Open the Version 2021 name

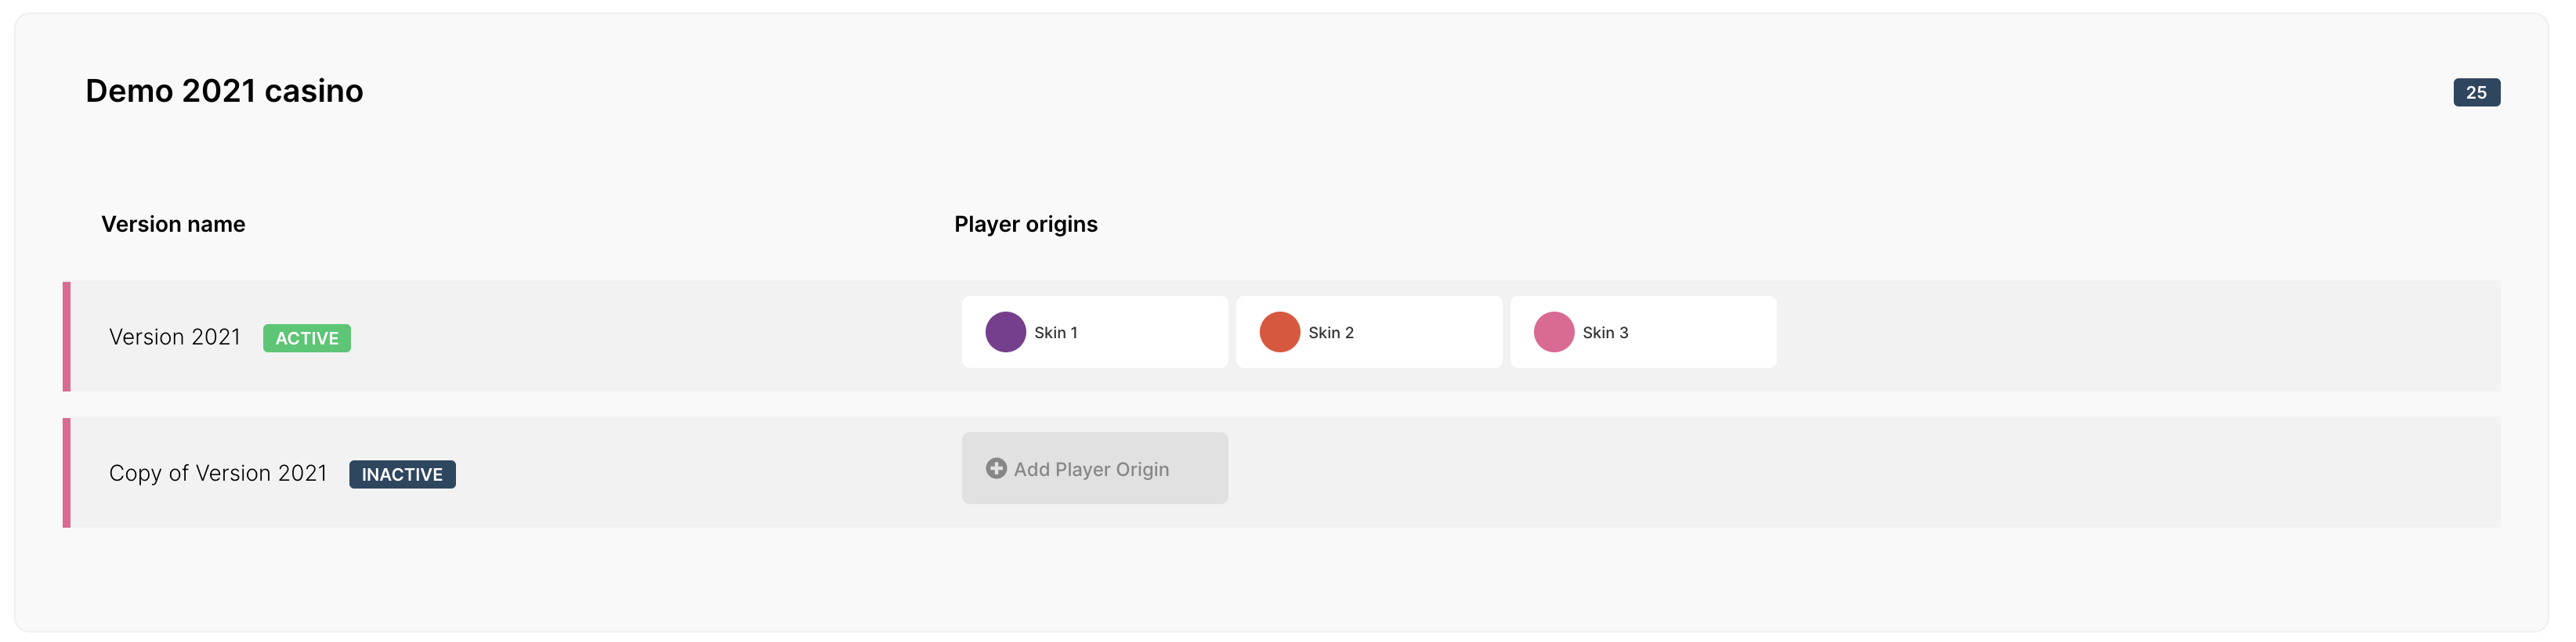[x=175, y=337]
